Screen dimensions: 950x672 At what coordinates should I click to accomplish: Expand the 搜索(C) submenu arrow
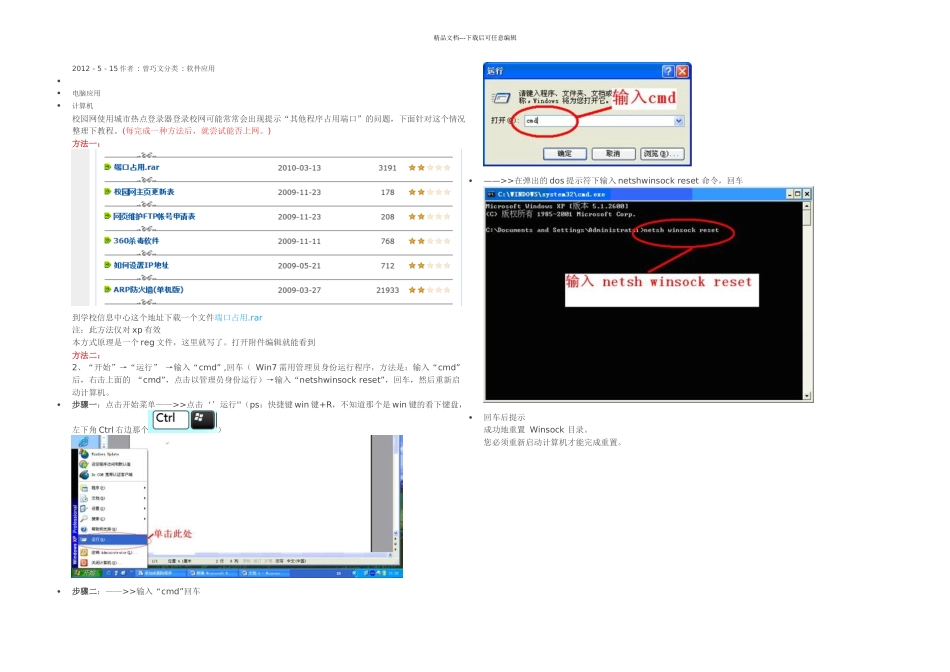tap(145, 519)
